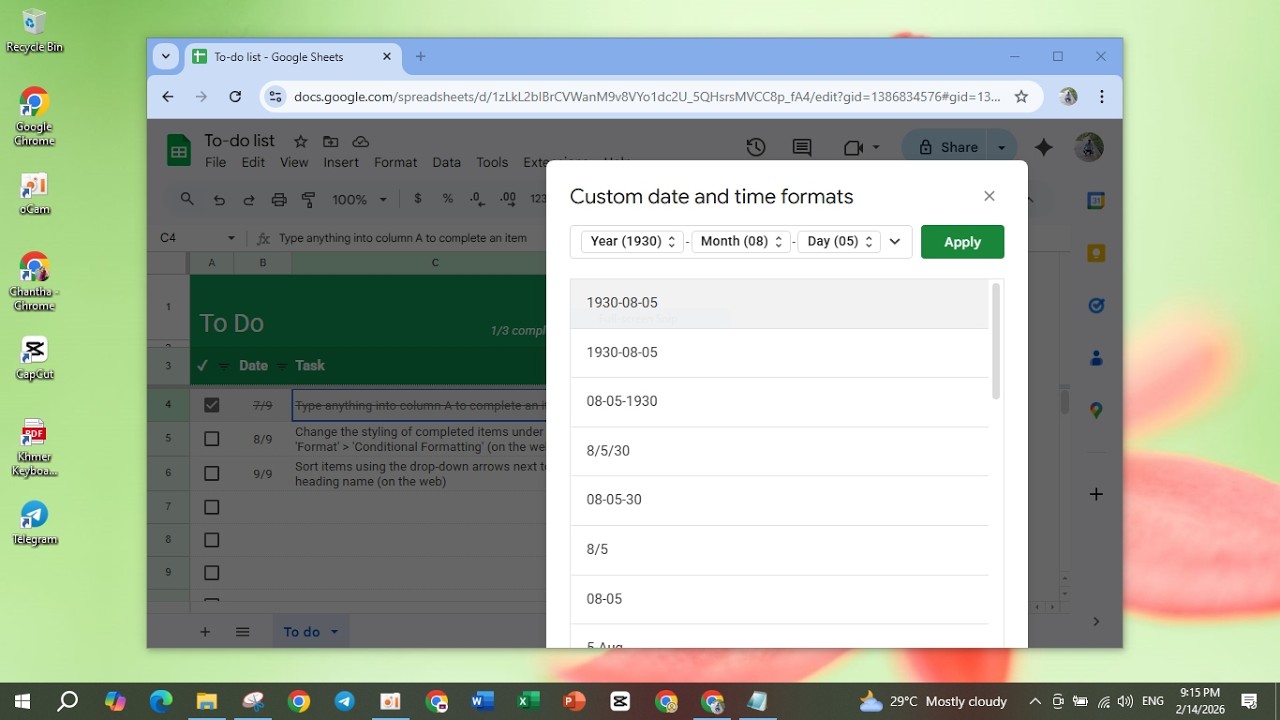Open version history clock icon
This screenshot has height=720, width=1280.
coord(756,147)
